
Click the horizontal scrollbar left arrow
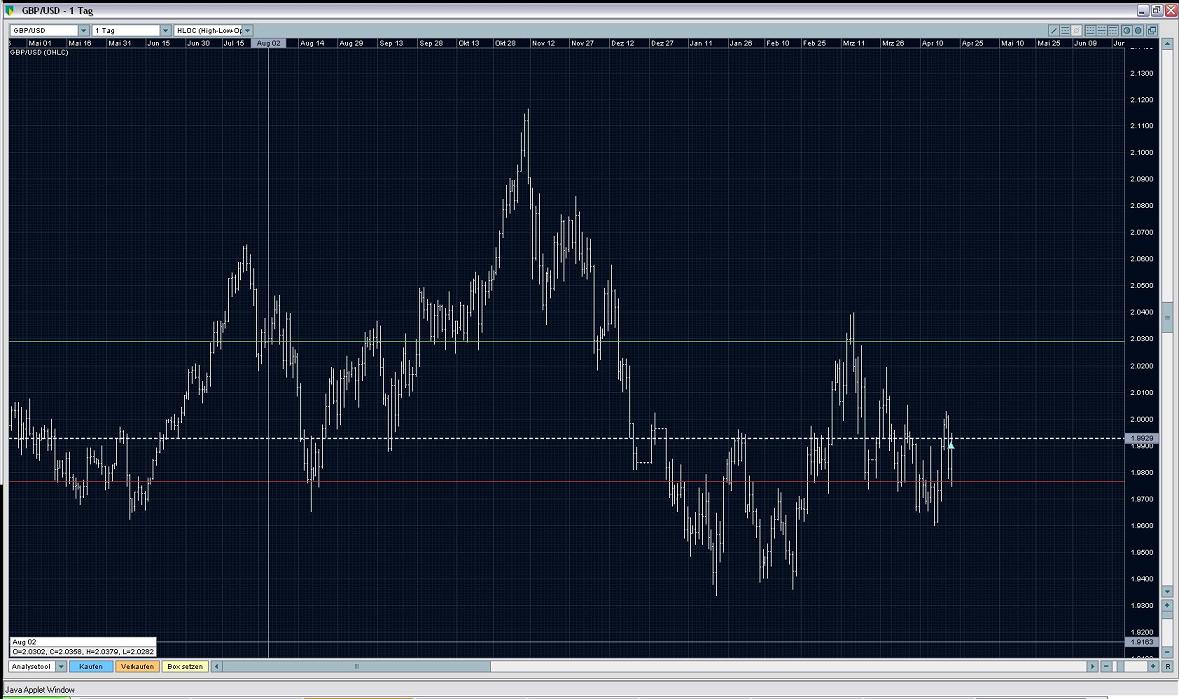(217, 666)
